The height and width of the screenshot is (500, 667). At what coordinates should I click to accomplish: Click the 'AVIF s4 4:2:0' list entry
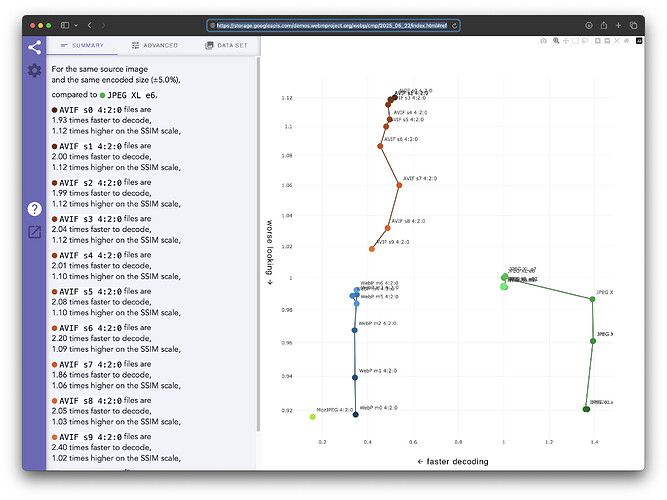click(x=91, y=255)
